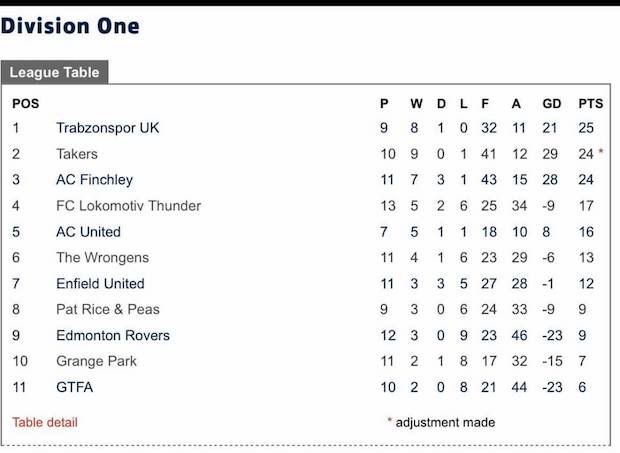620x453 pixels.
Task: Click the Division One heading
Action: click(70, 26)
